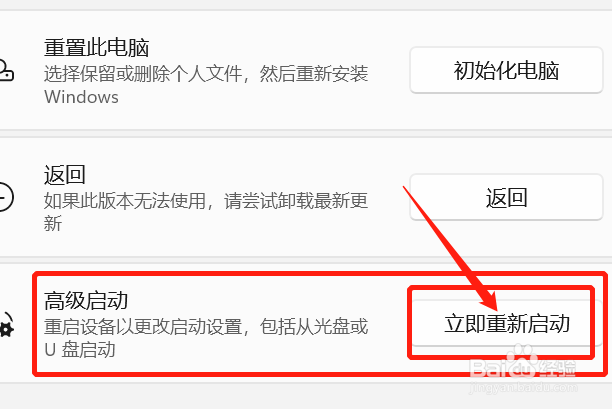Click 立即重新启动 restart now button

pos(506,324)
